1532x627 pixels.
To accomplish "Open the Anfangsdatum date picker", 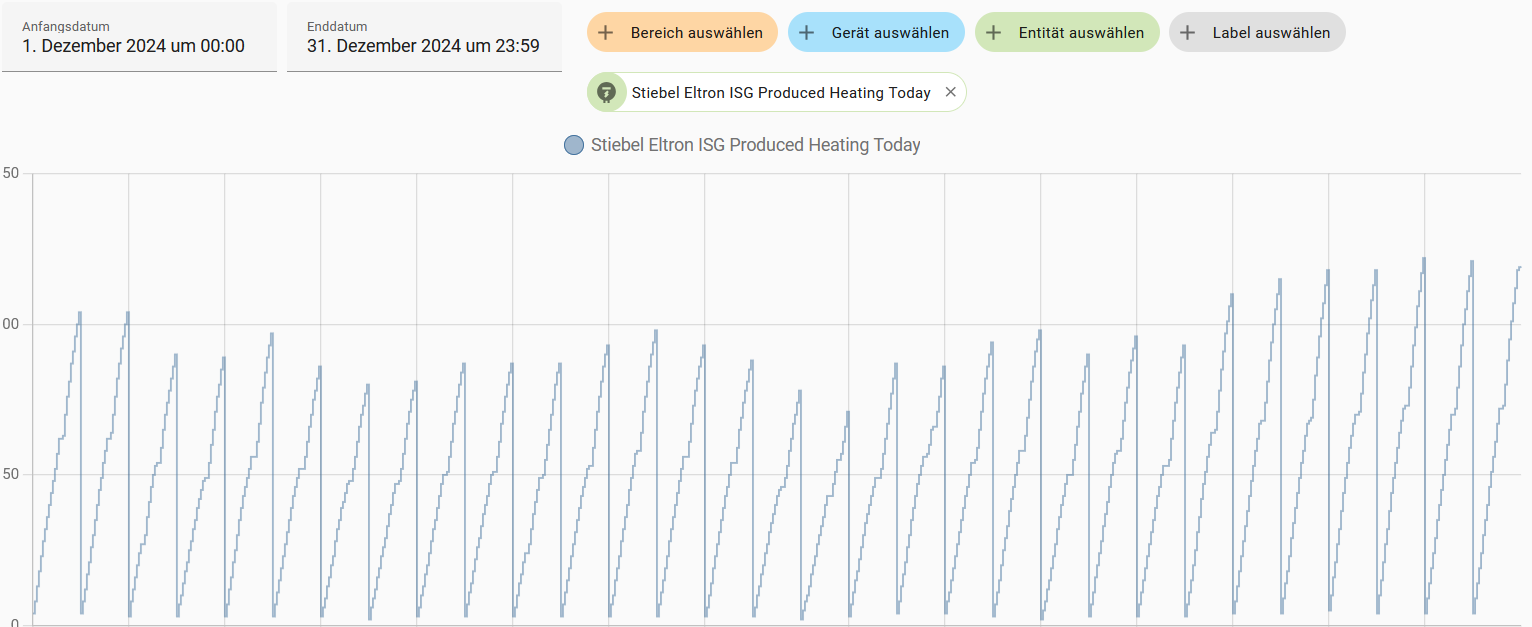I will 139,37.
